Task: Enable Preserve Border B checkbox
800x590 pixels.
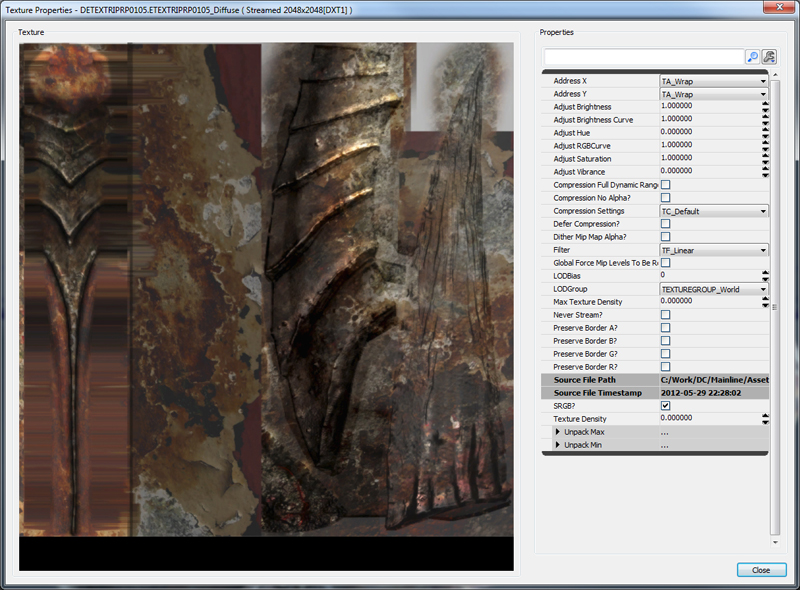Action: point(665,341)
